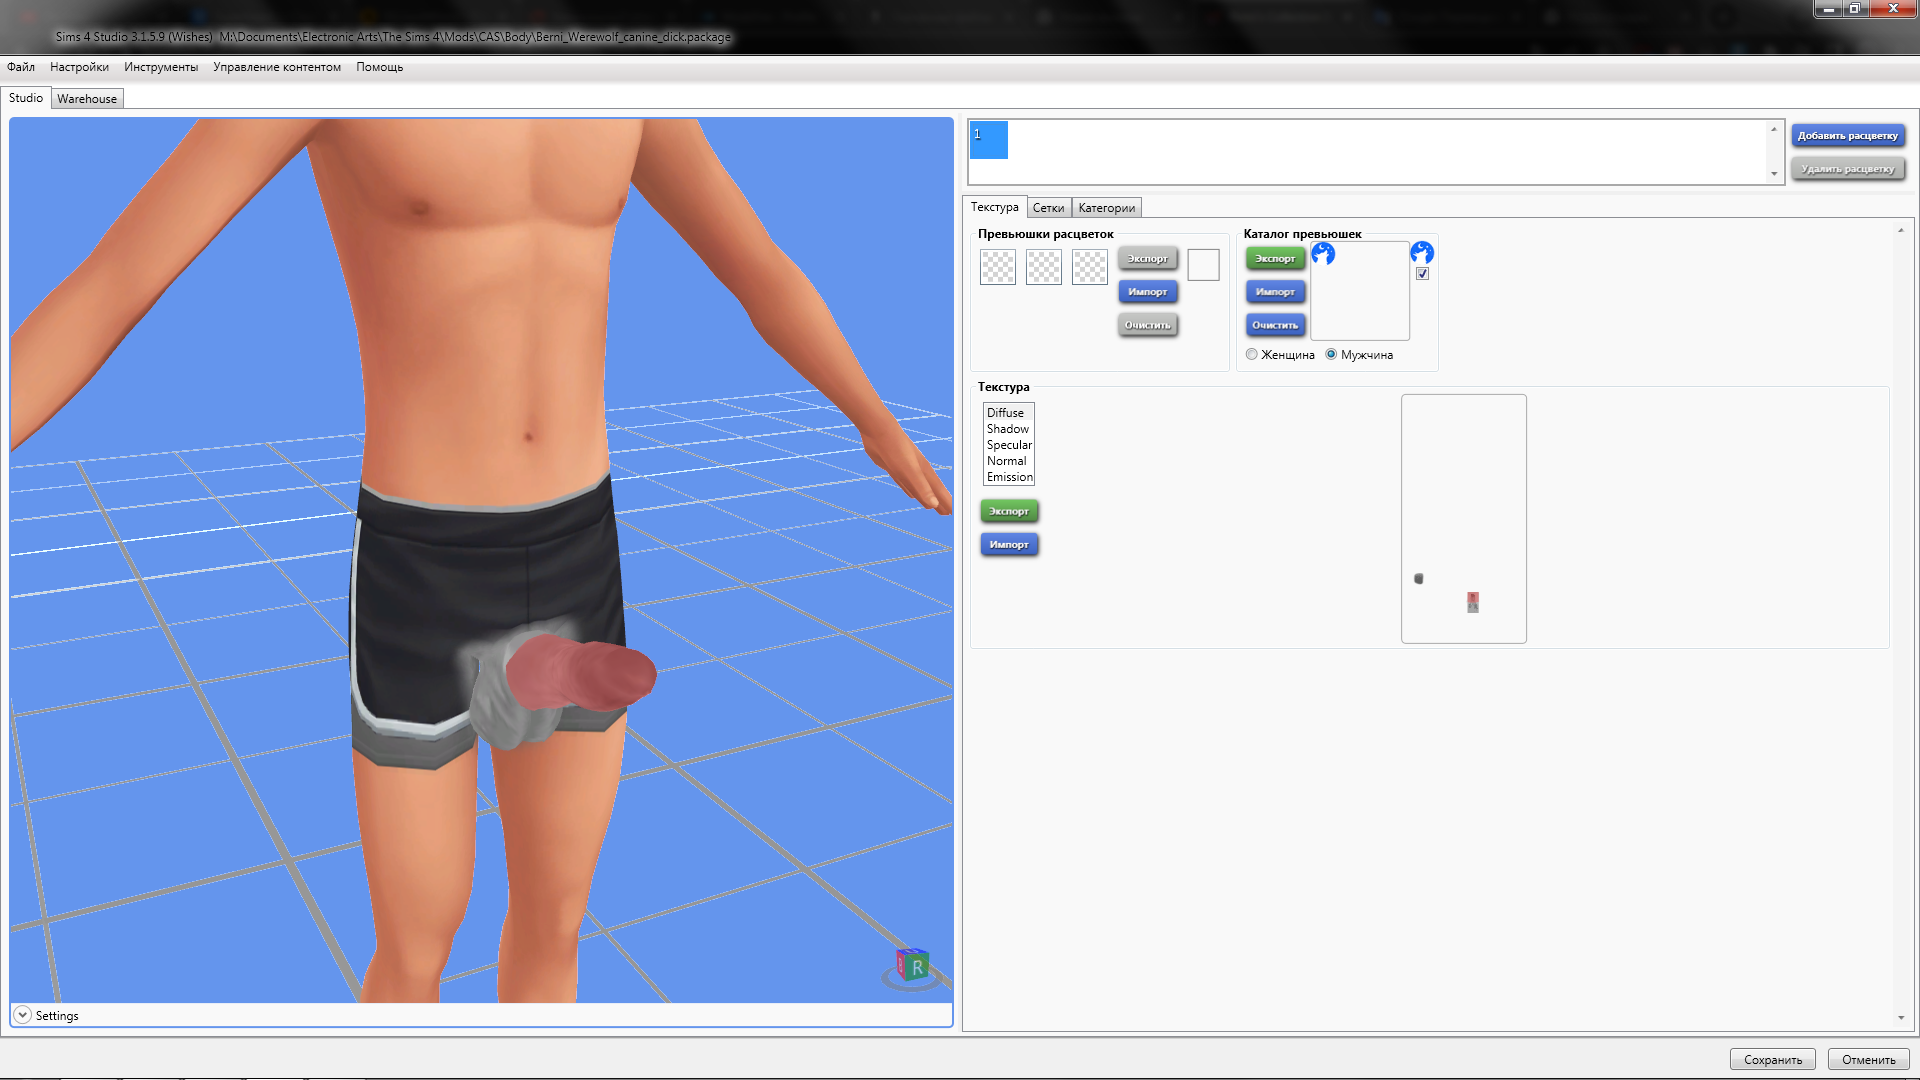This screenshot has width=1920, height=1080.
Task: Select swatch 1 in the swatch list
Action: point(988,140)
